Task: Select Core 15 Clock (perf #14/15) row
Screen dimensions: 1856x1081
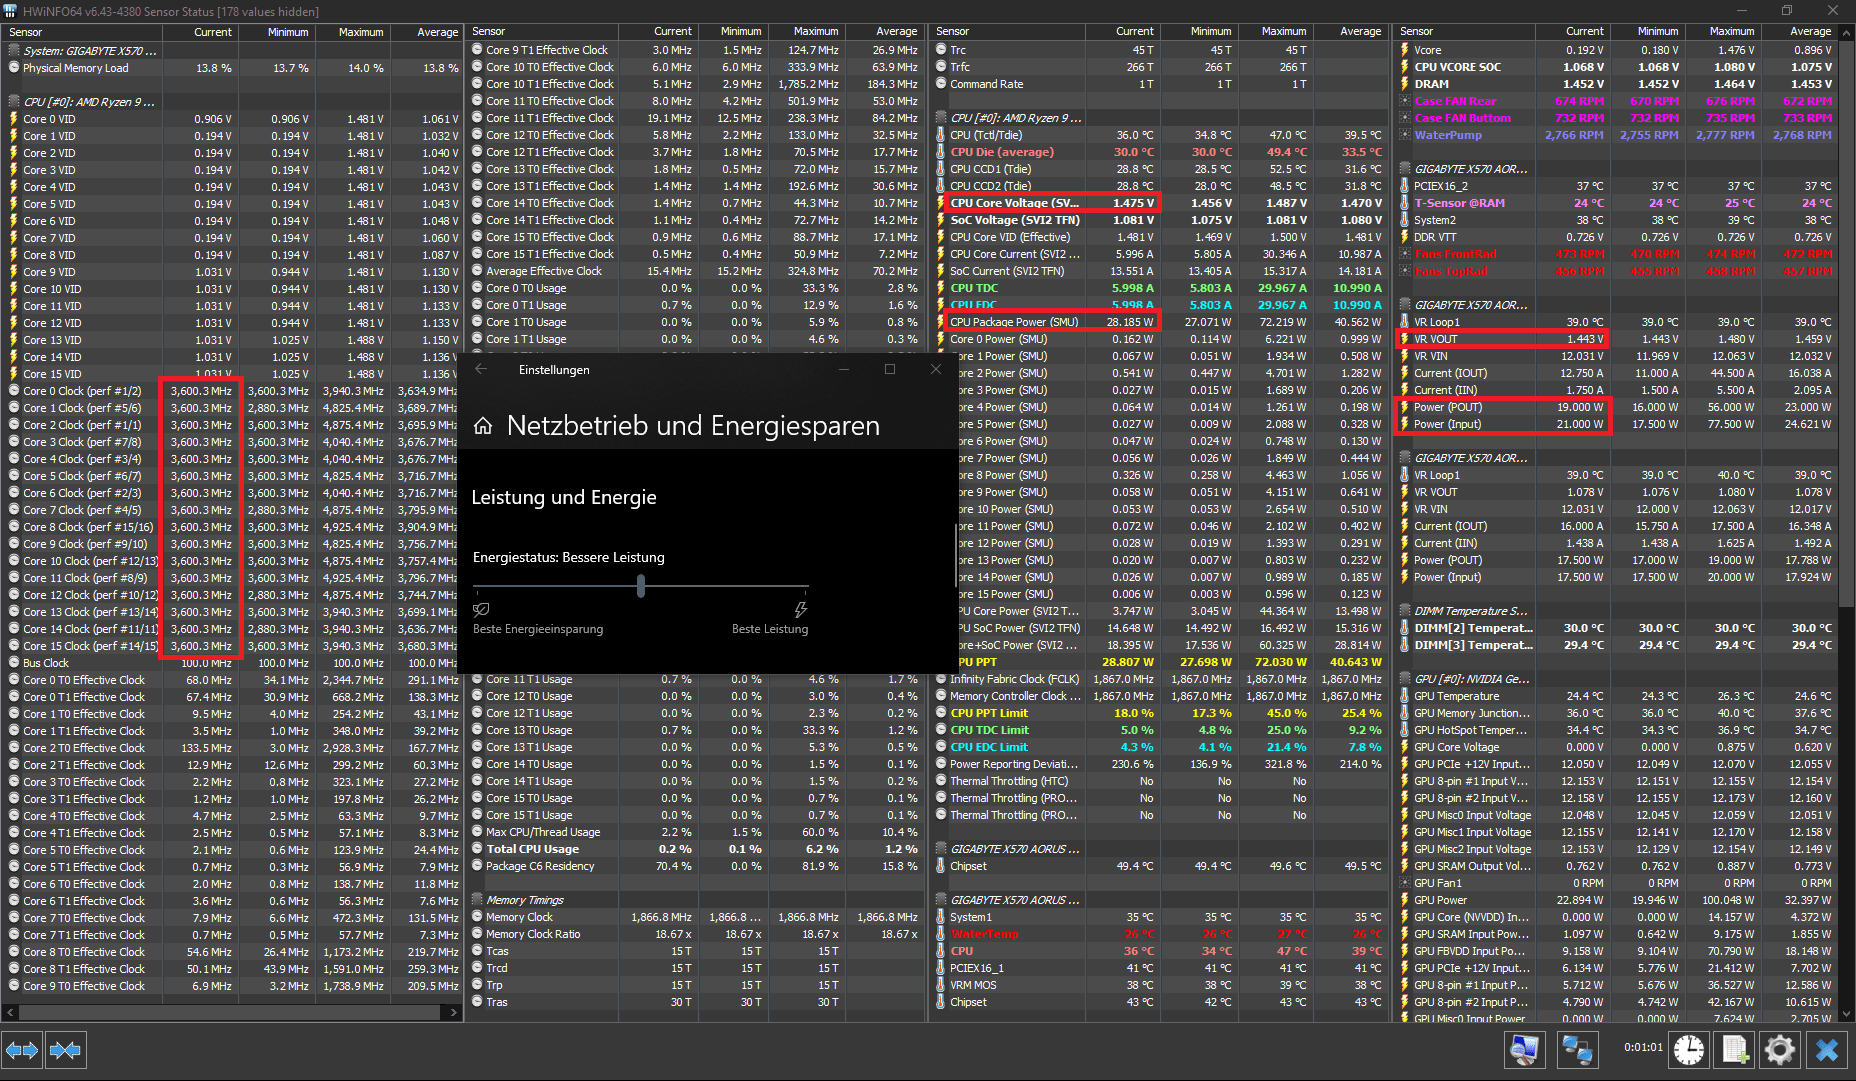Action: click(x=232, y=646)
